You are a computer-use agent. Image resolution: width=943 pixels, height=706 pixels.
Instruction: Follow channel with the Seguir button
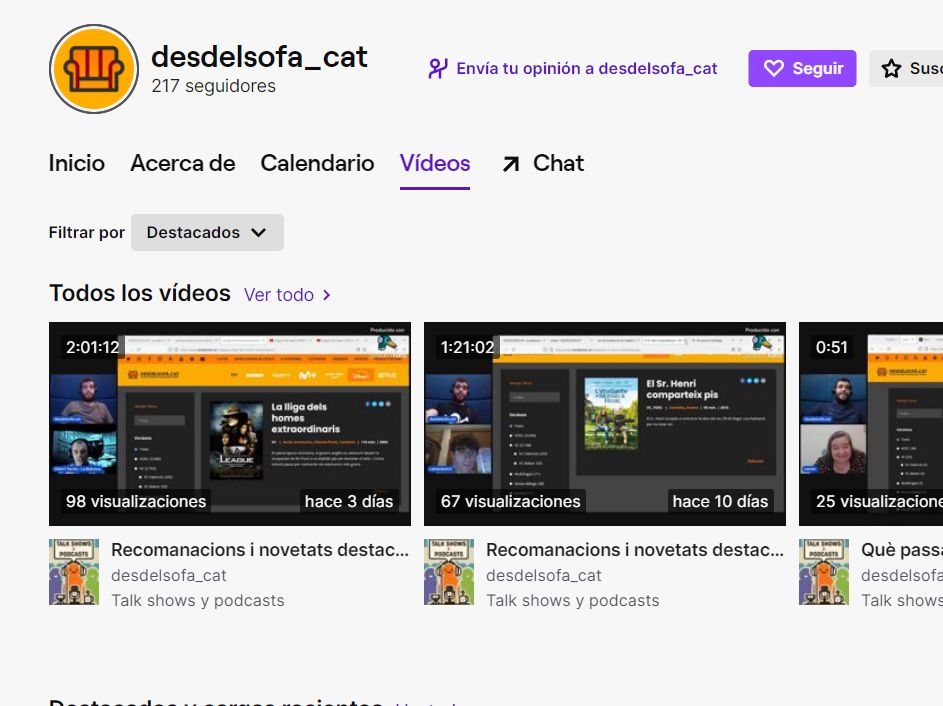pos(802,69)
